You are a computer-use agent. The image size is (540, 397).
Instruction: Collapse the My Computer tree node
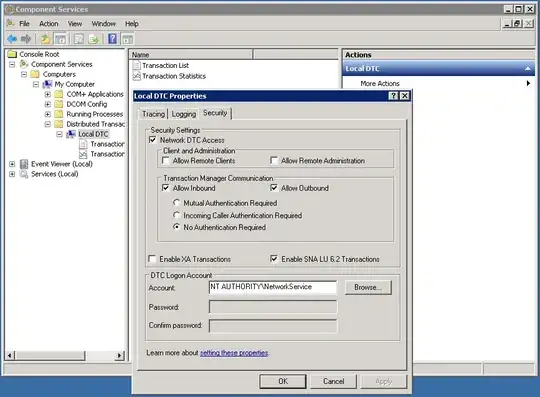point(36,84)
